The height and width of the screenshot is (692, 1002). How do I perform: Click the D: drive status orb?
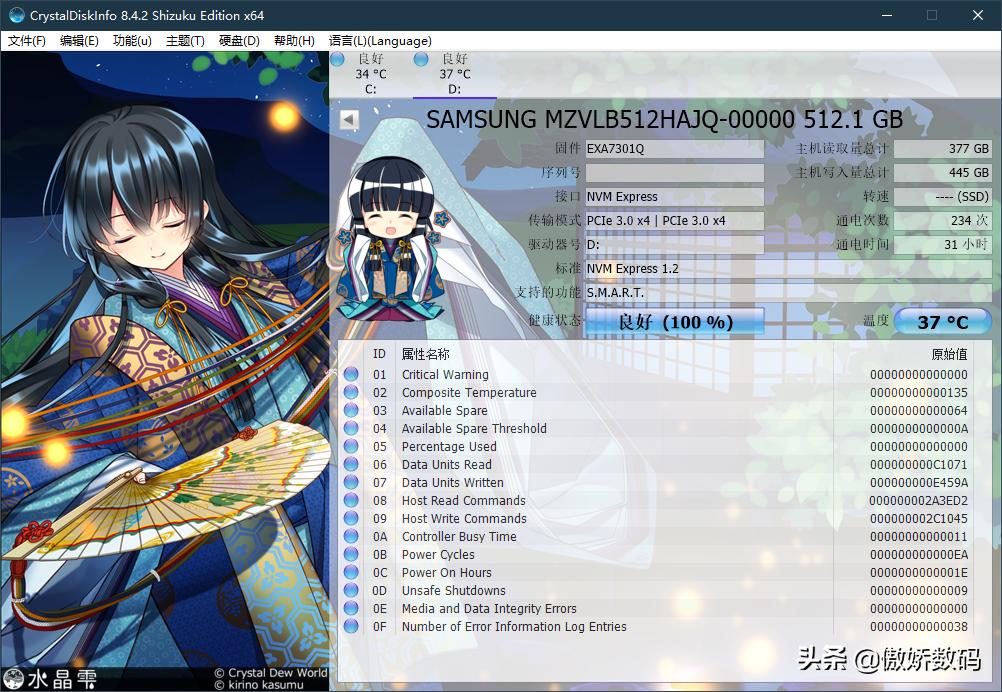(421, 60)
